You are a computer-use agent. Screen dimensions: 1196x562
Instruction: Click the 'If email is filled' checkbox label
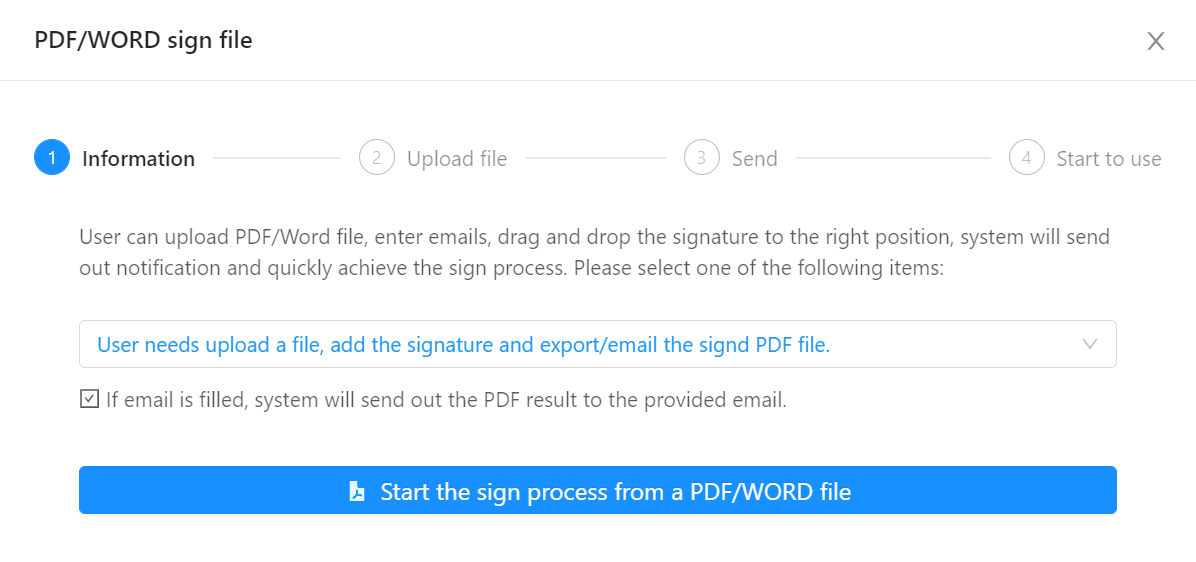click(446, 400)
